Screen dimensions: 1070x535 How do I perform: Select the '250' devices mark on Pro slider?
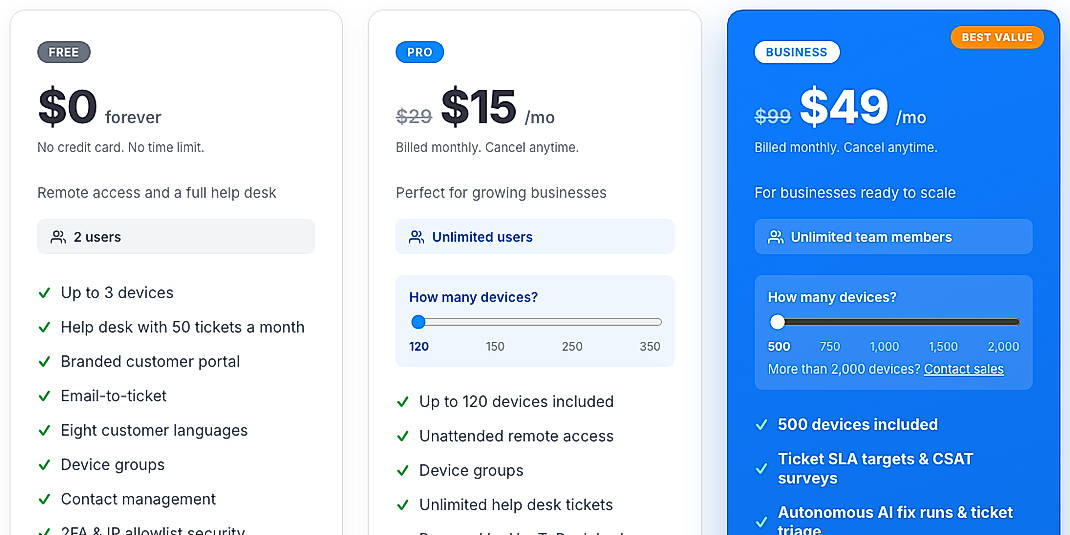click(572, 347)
